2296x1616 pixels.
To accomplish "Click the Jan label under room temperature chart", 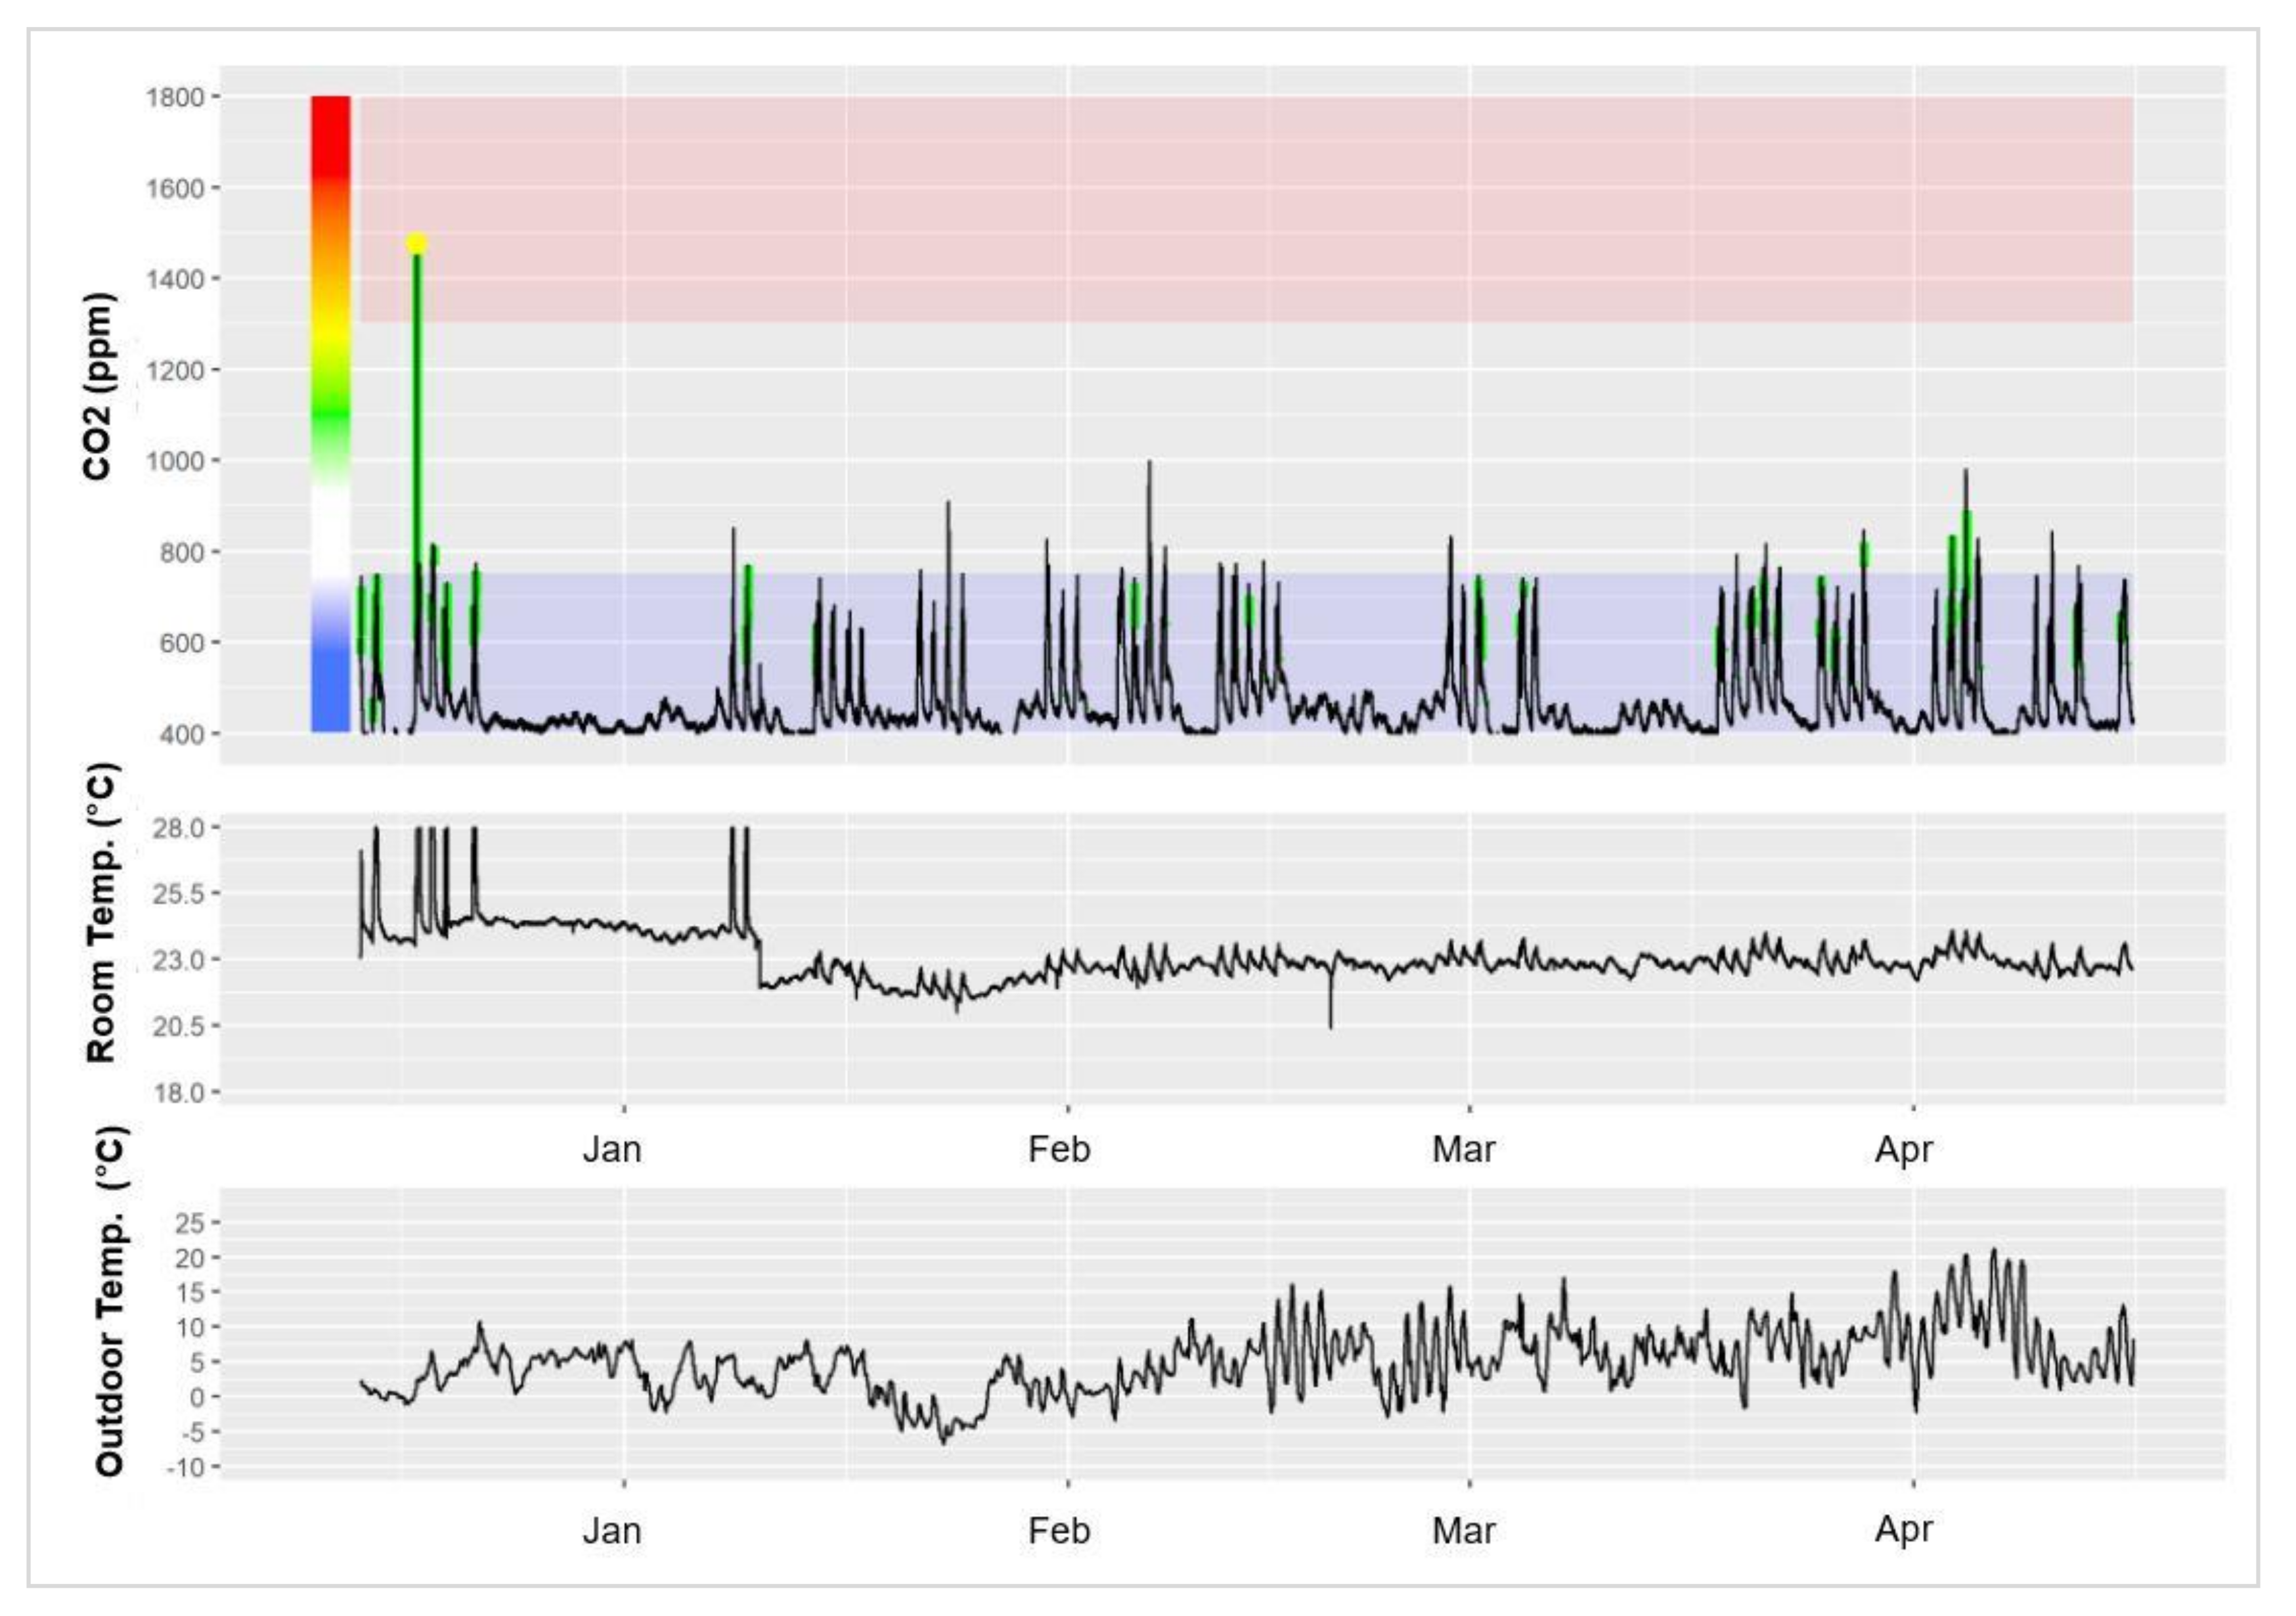I will [612, 1150].
